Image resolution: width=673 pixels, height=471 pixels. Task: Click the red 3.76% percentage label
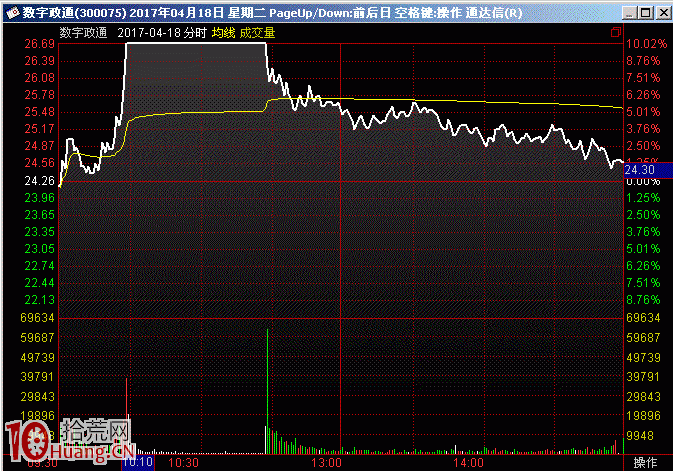click(643, 129)
